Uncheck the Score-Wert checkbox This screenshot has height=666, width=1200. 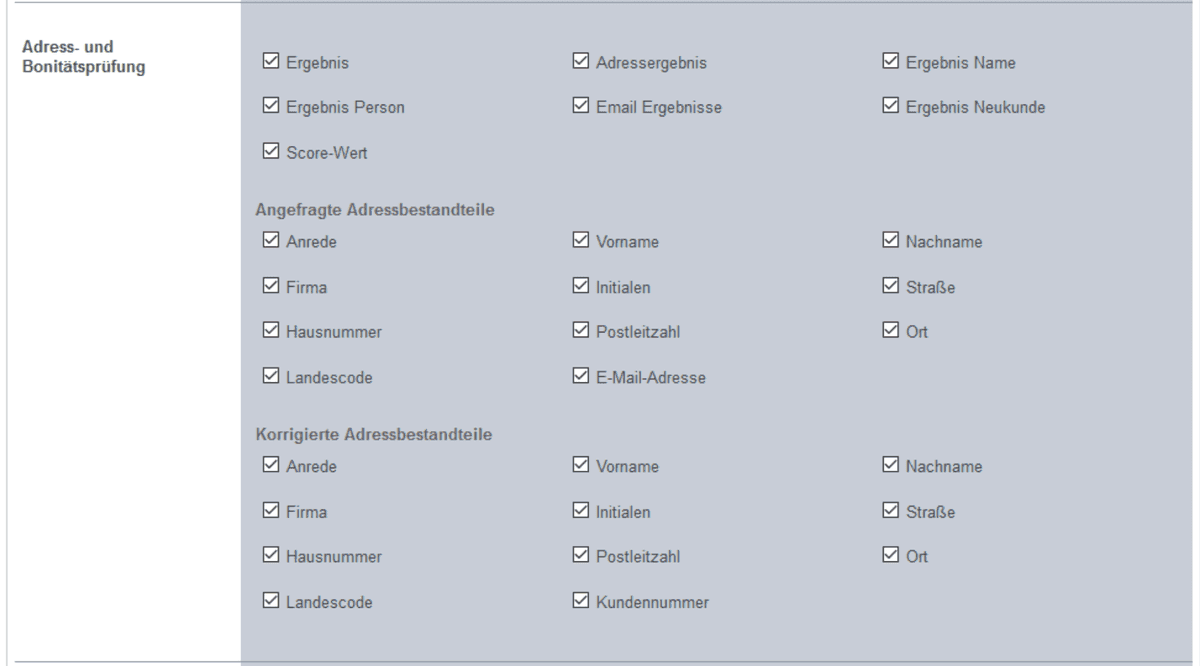270,153
